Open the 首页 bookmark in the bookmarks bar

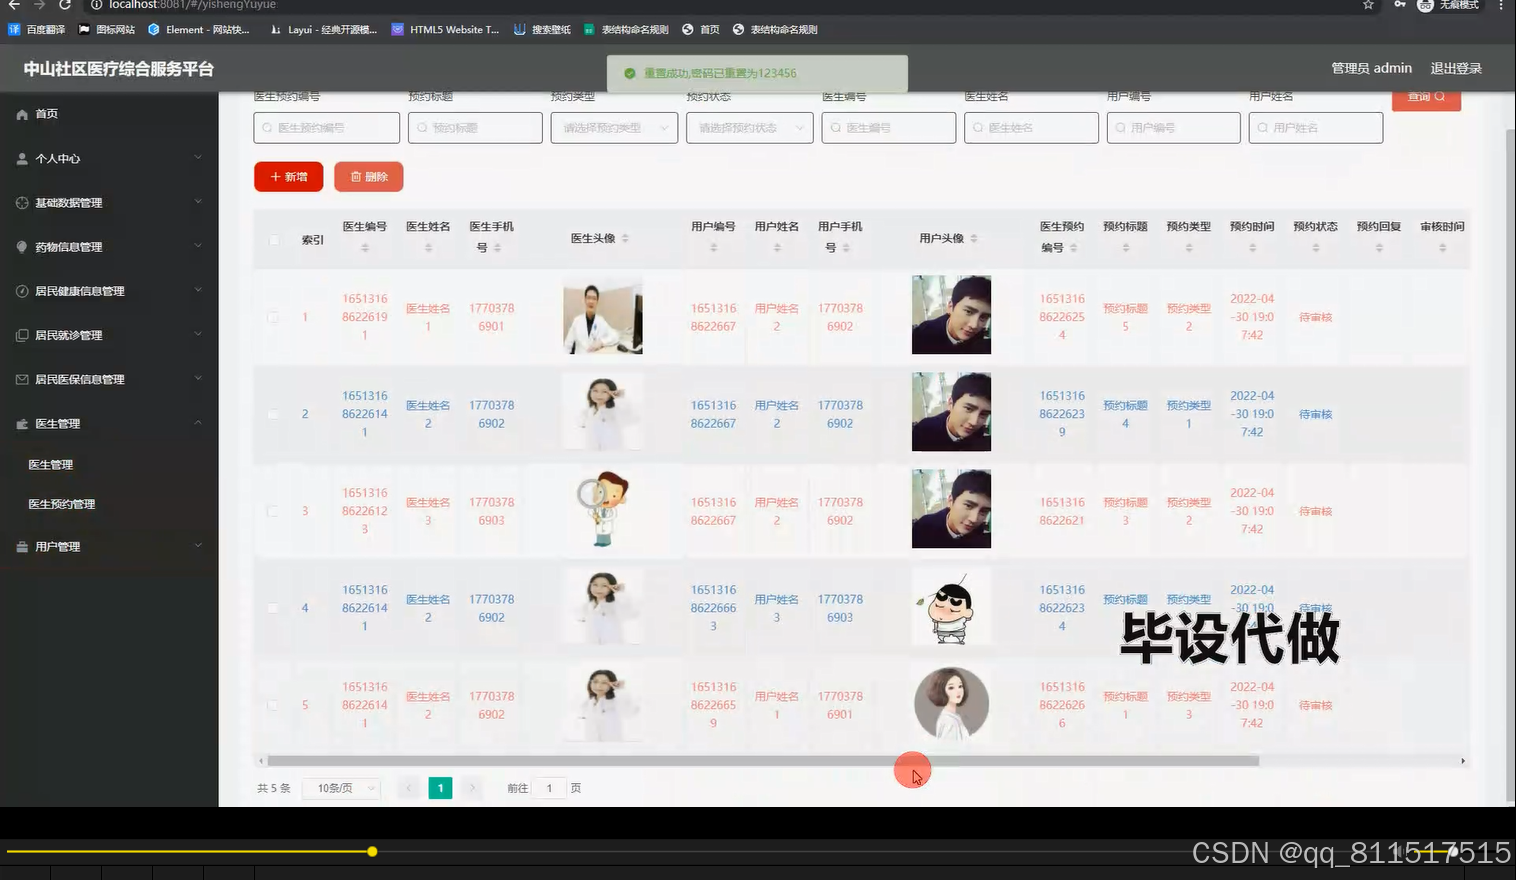701,30
